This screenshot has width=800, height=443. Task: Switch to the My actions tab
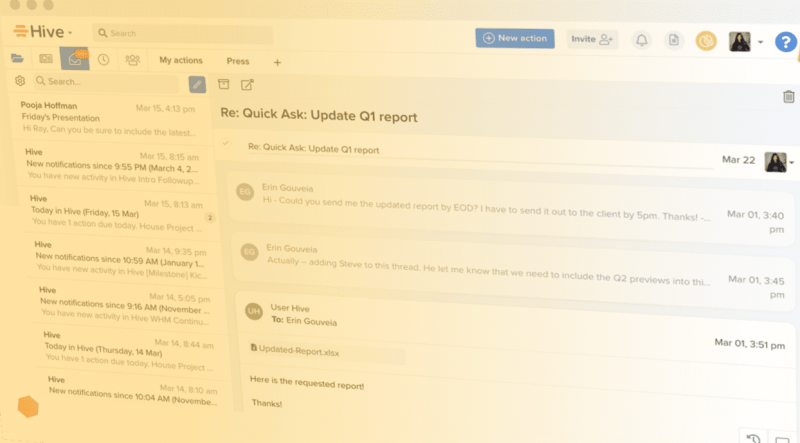click(181, 60)
